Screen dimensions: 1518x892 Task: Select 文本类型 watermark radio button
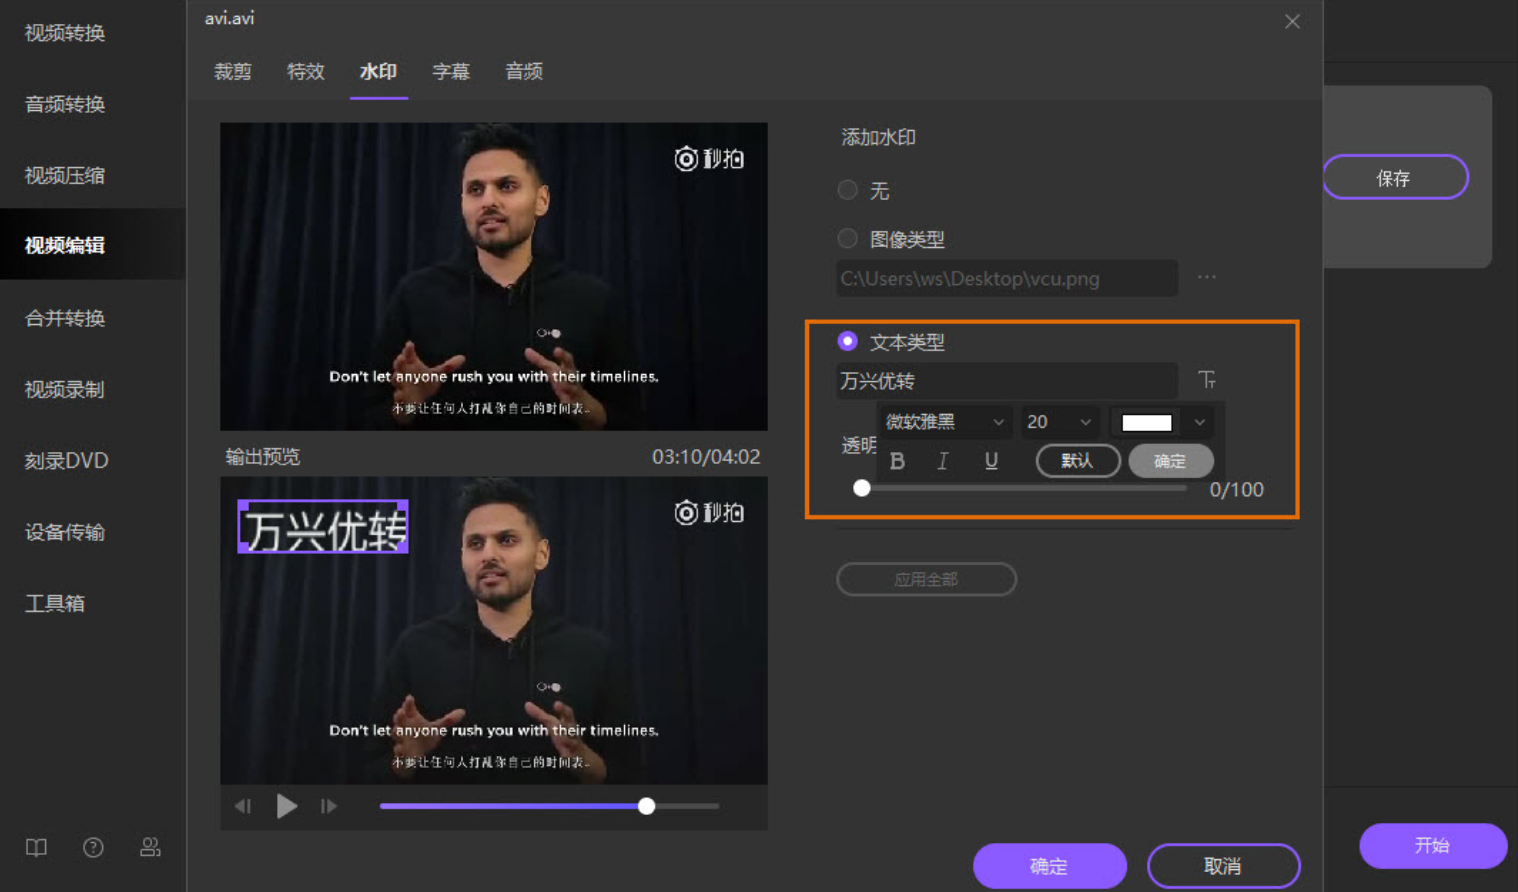848,341
